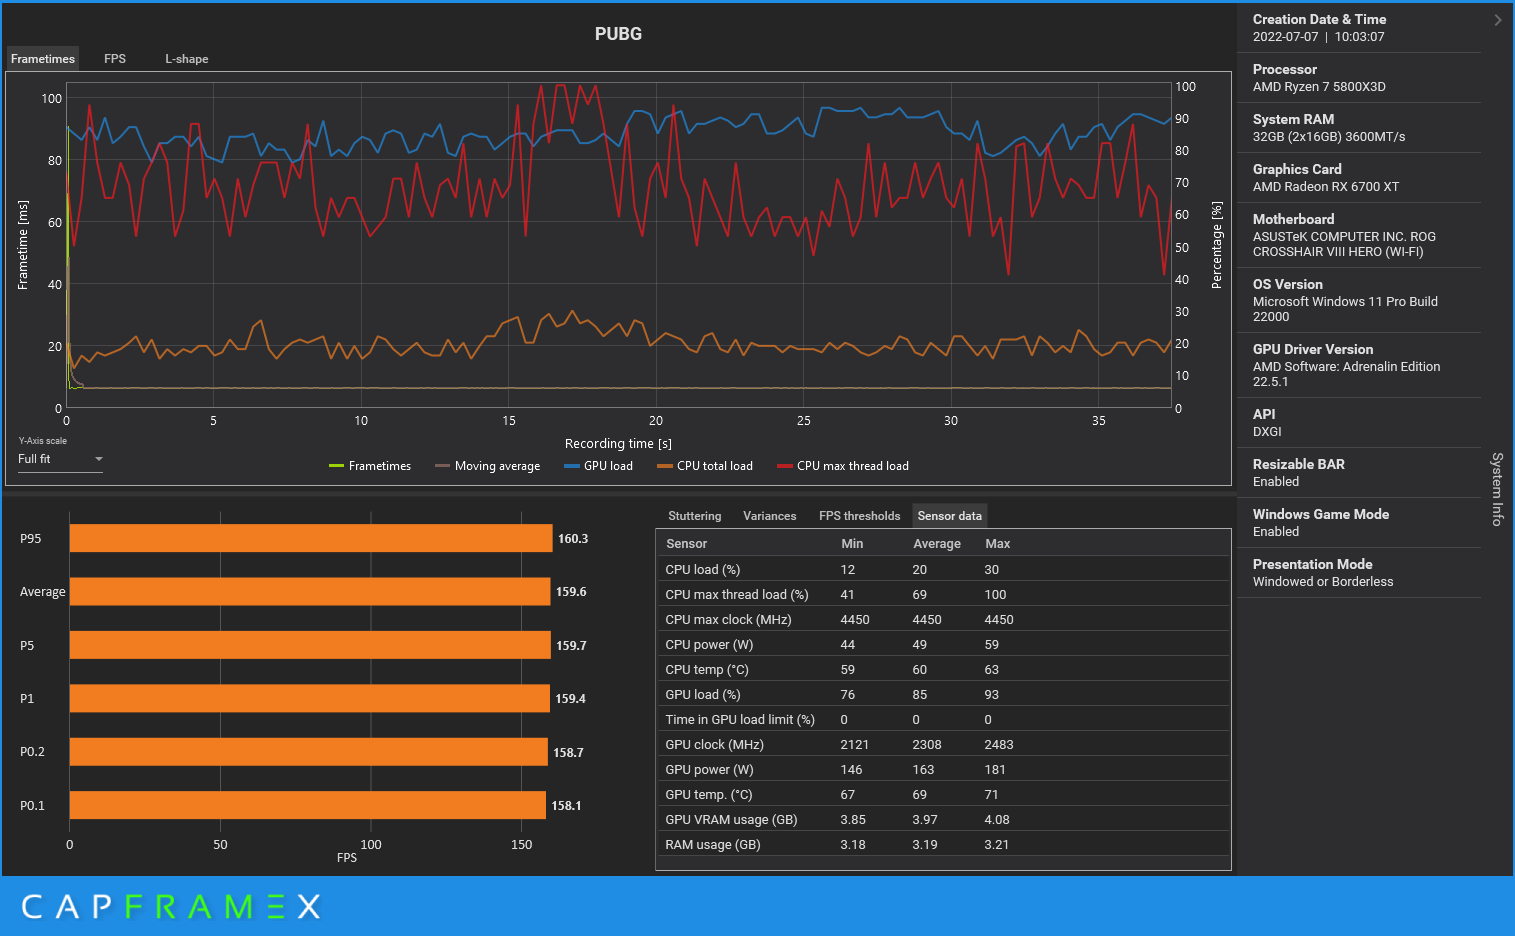Click the PUBG chart title

(618, 34)
